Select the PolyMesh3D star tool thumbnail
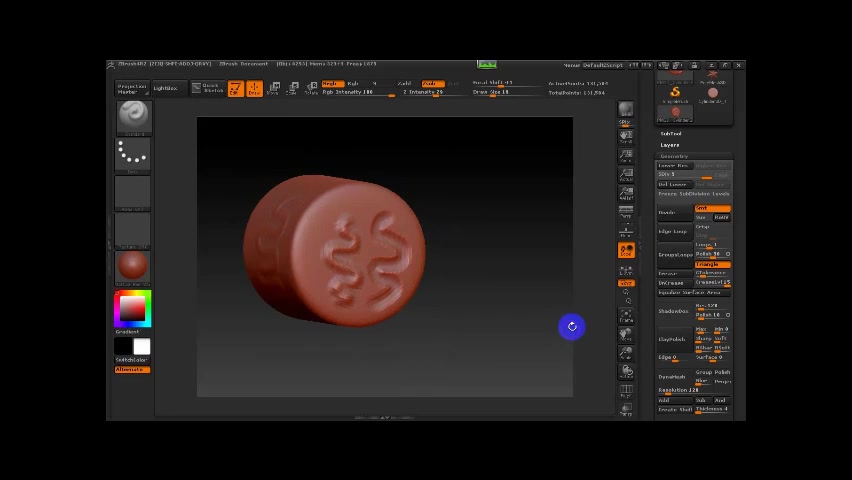The width and height of the screenshot is (852, 480). (x=712, y=76)
